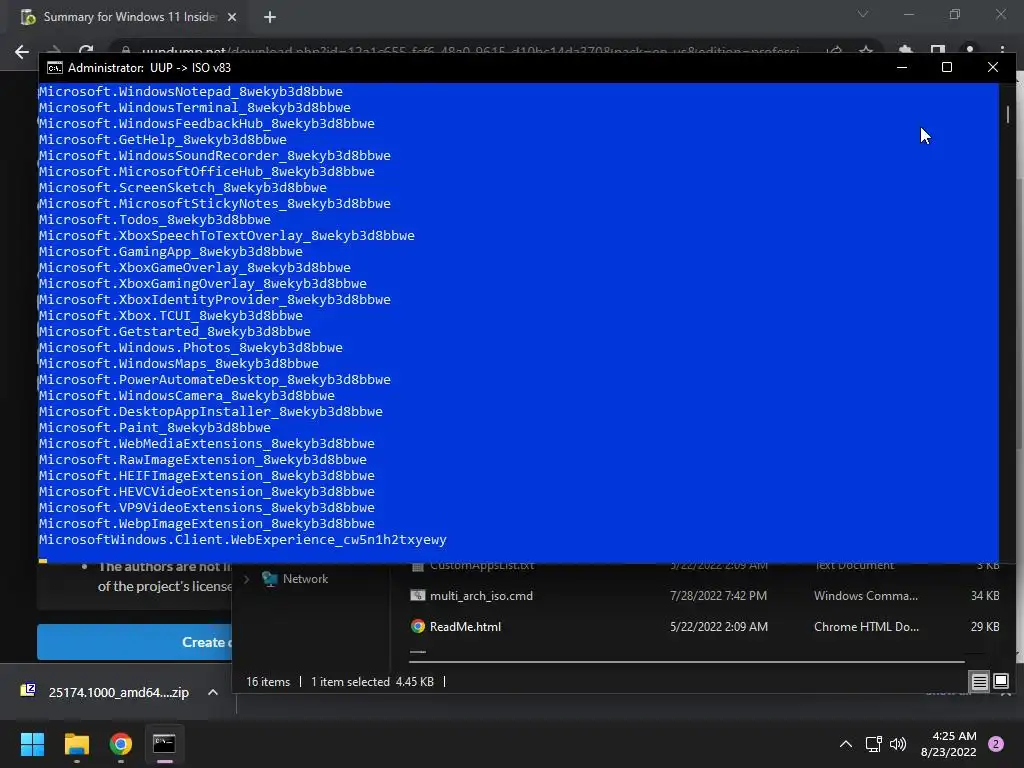Open the 25174.1000_amd64 zip download
The width and height of the screenshot is (1024, 768).
118,692
